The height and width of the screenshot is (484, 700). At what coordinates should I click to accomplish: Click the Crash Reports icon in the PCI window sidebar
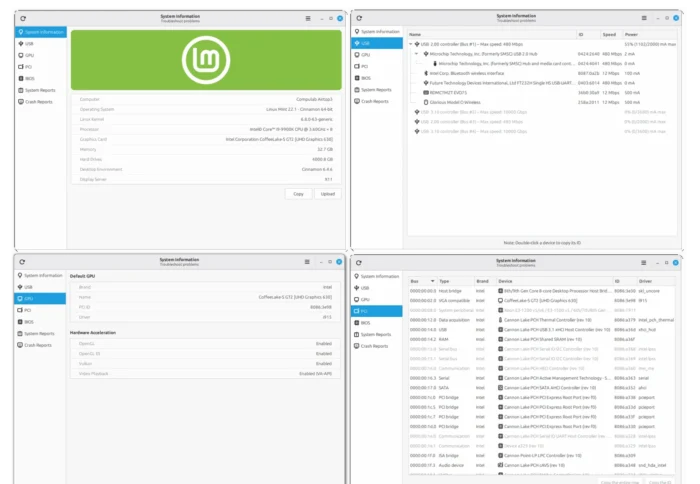click(x=356, y=345)
